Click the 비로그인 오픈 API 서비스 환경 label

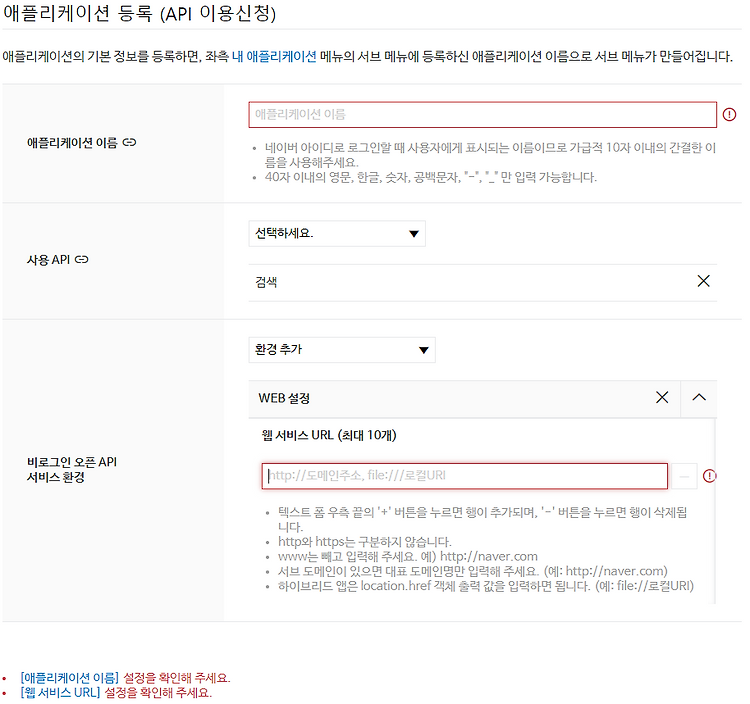click(72, 470)
